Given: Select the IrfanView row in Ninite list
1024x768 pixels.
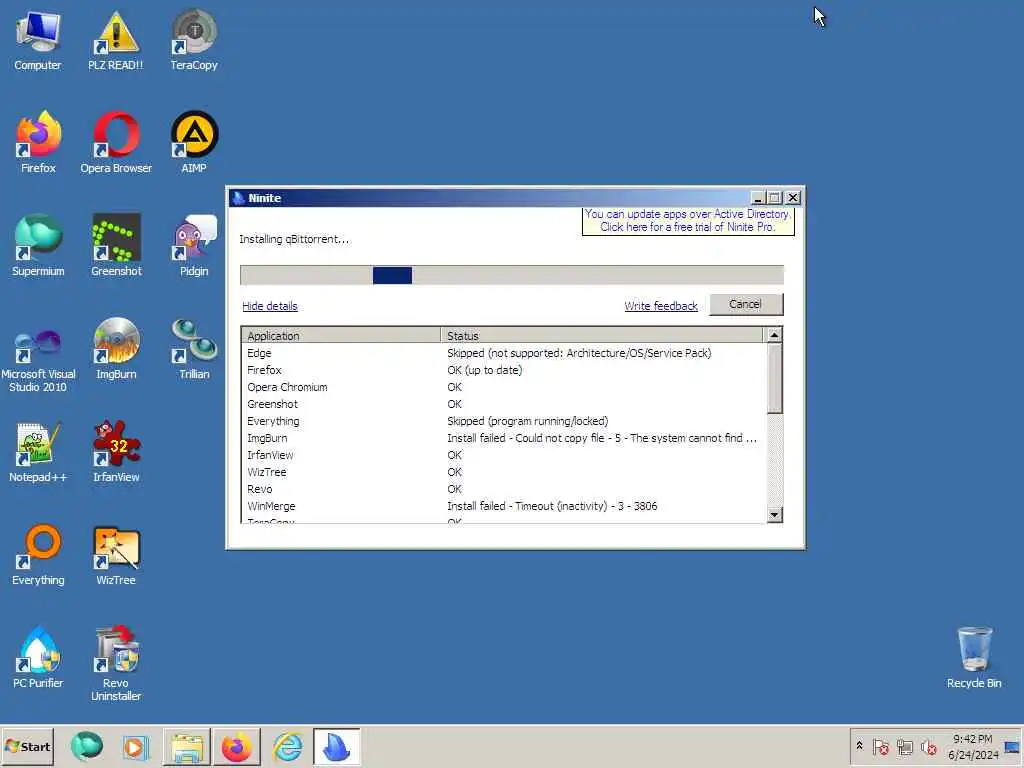Looking at the screenshot, I should pyautogui.click(x=503, y=455).
